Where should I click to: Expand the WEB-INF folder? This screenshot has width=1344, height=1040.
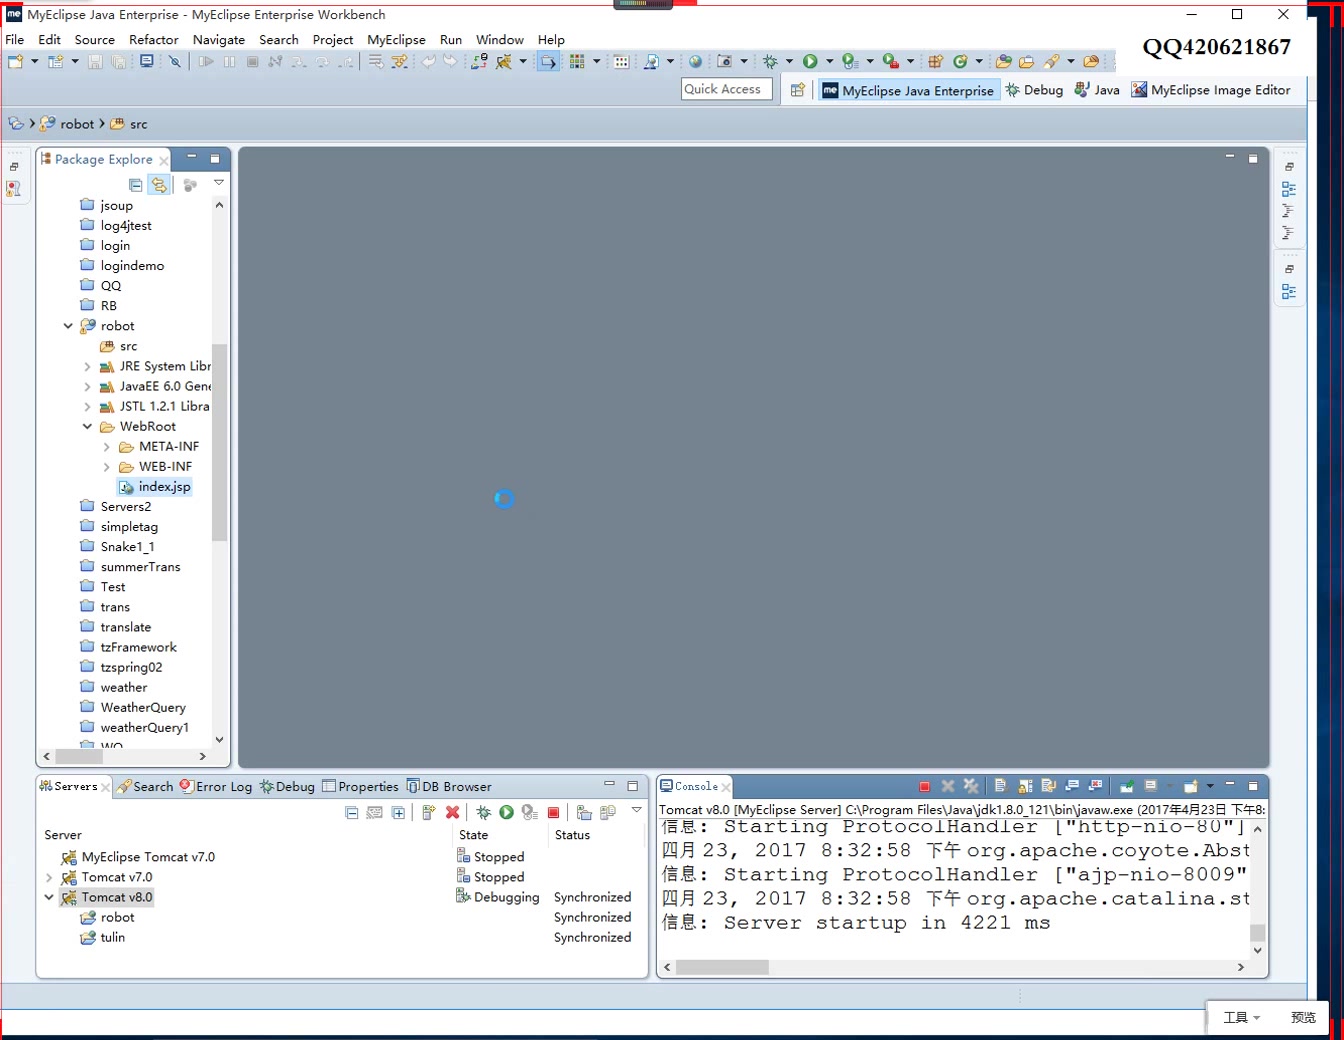click(107, 467)
